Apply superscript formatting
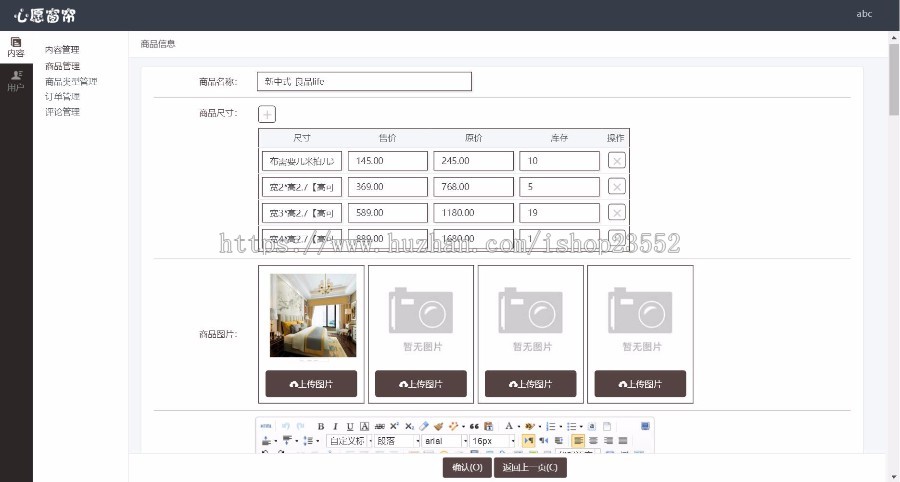The height and width of the screenshot is (482, 900). pos(394,426)
